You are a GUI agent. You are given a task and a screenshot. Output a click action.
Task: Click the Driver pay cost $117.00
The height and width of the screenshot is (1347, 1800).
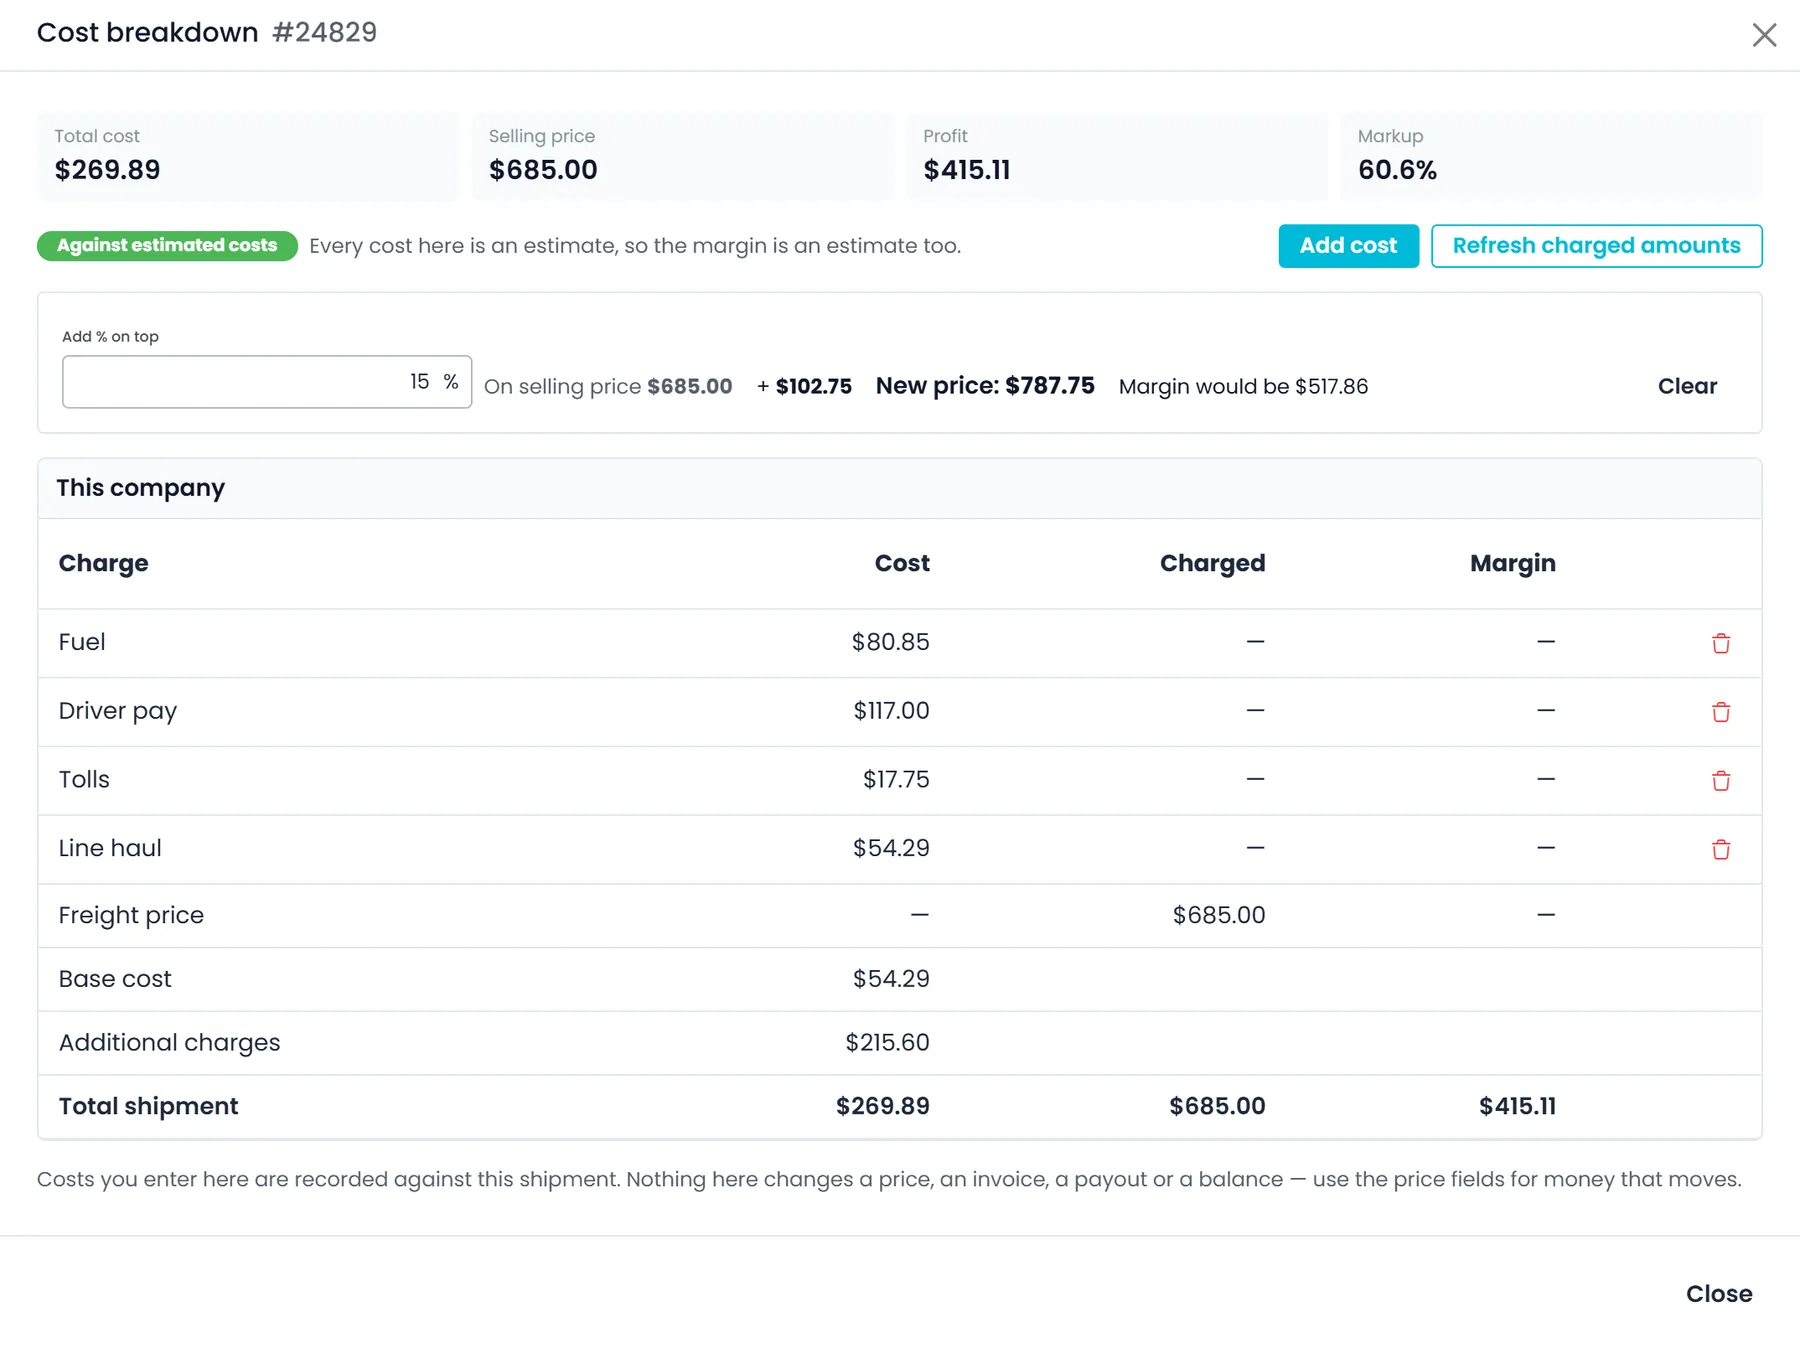(x=891, y=711)
